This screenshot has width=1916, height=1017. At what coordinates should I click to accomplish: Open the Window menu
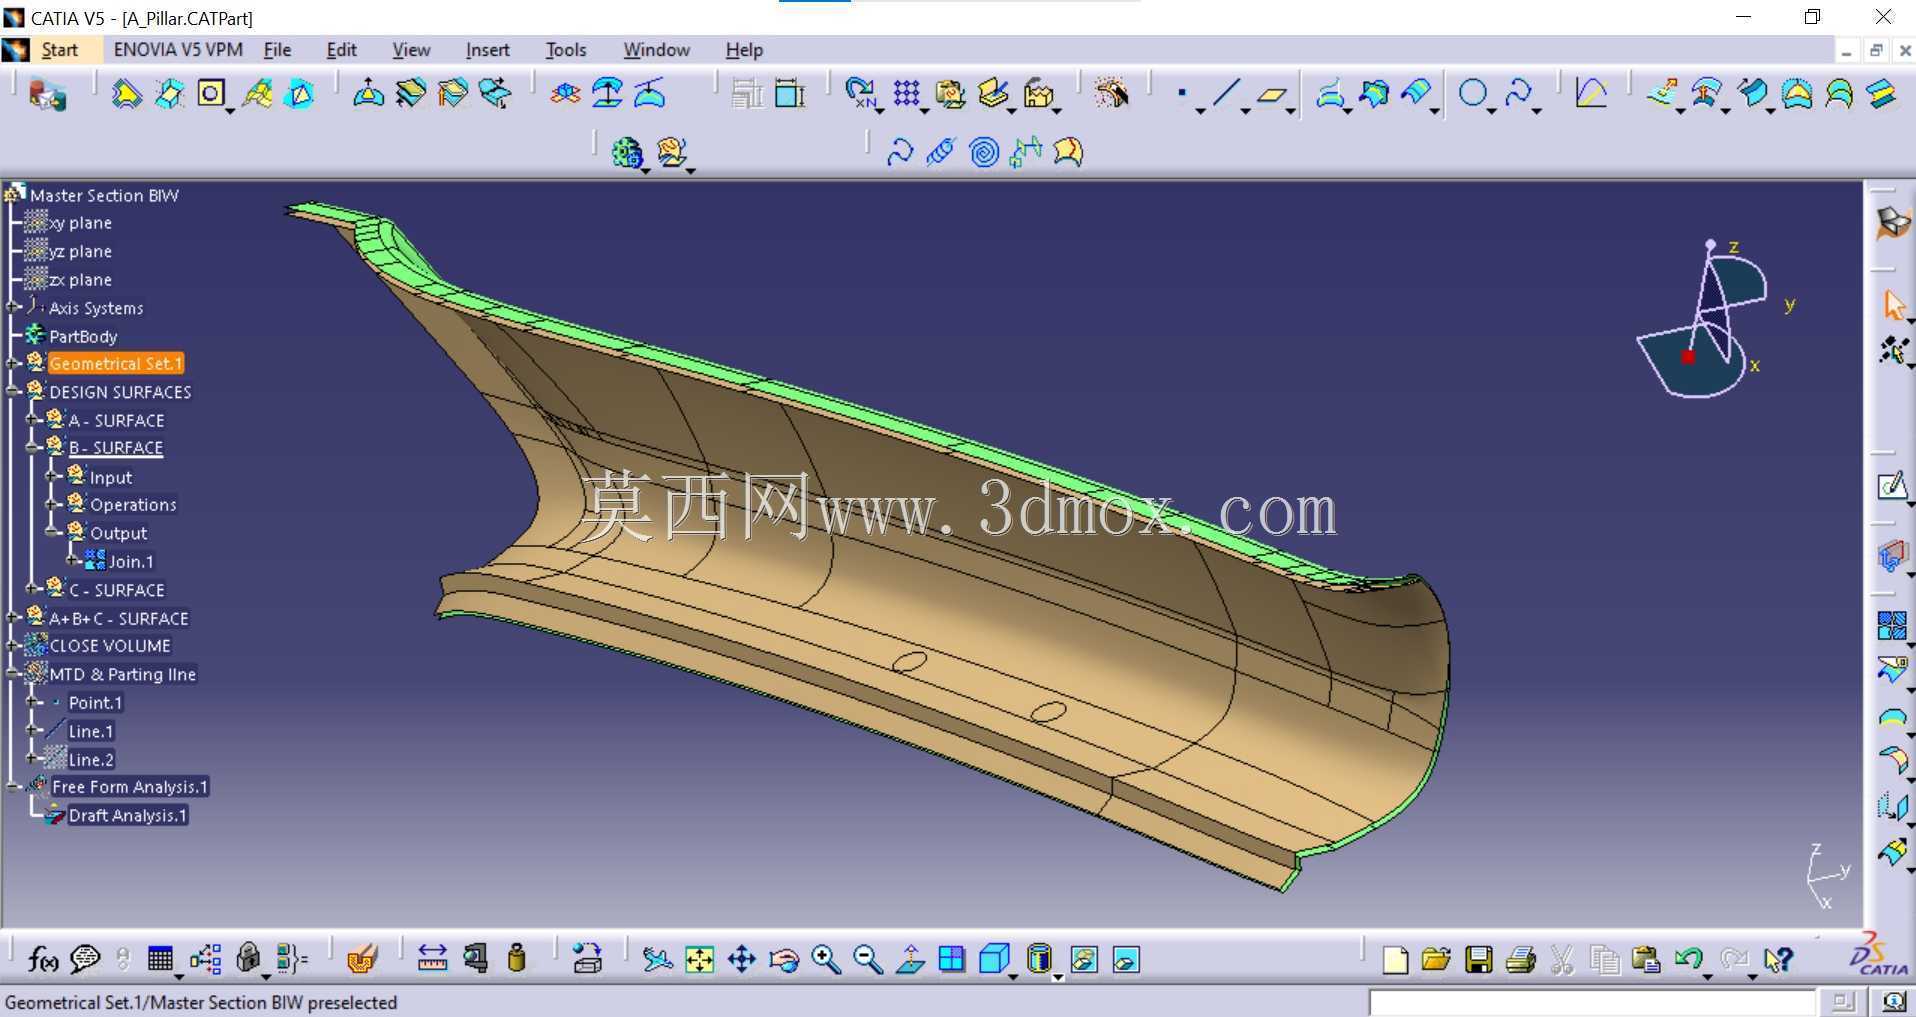click(x=656, y=50)
